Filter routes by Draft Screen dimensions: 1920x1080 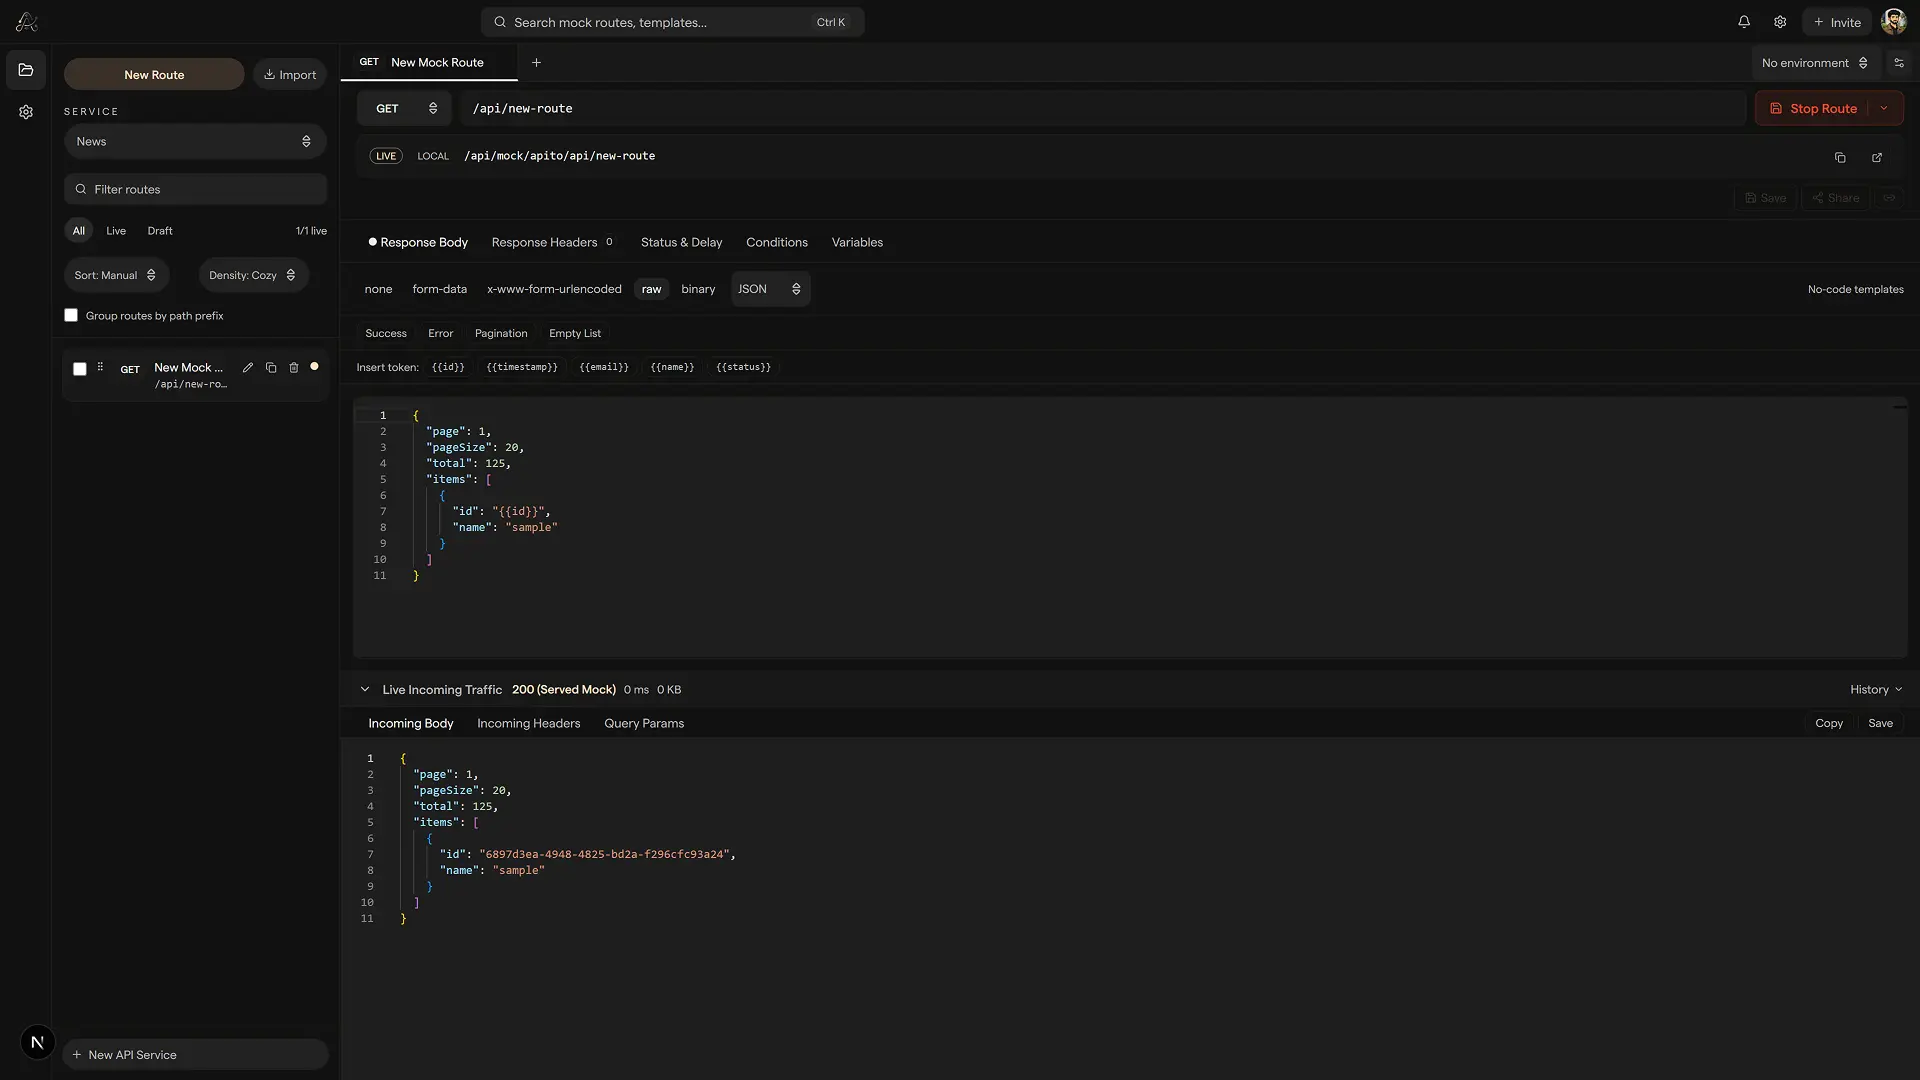160,231
